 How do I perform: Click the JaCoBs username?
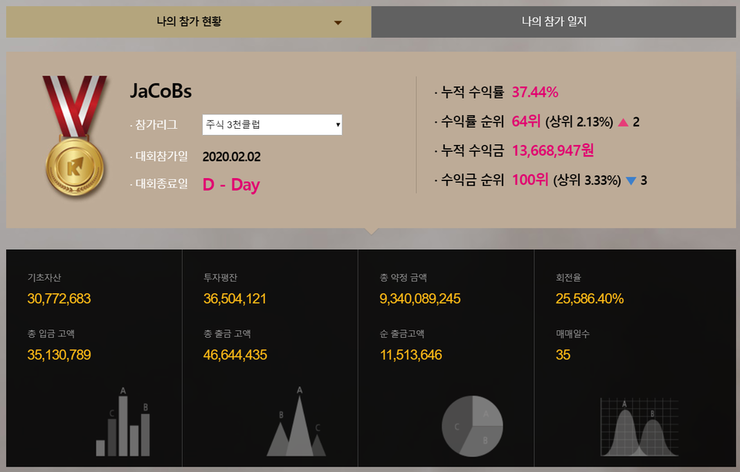pyautogui.click(x=161, y=91)
